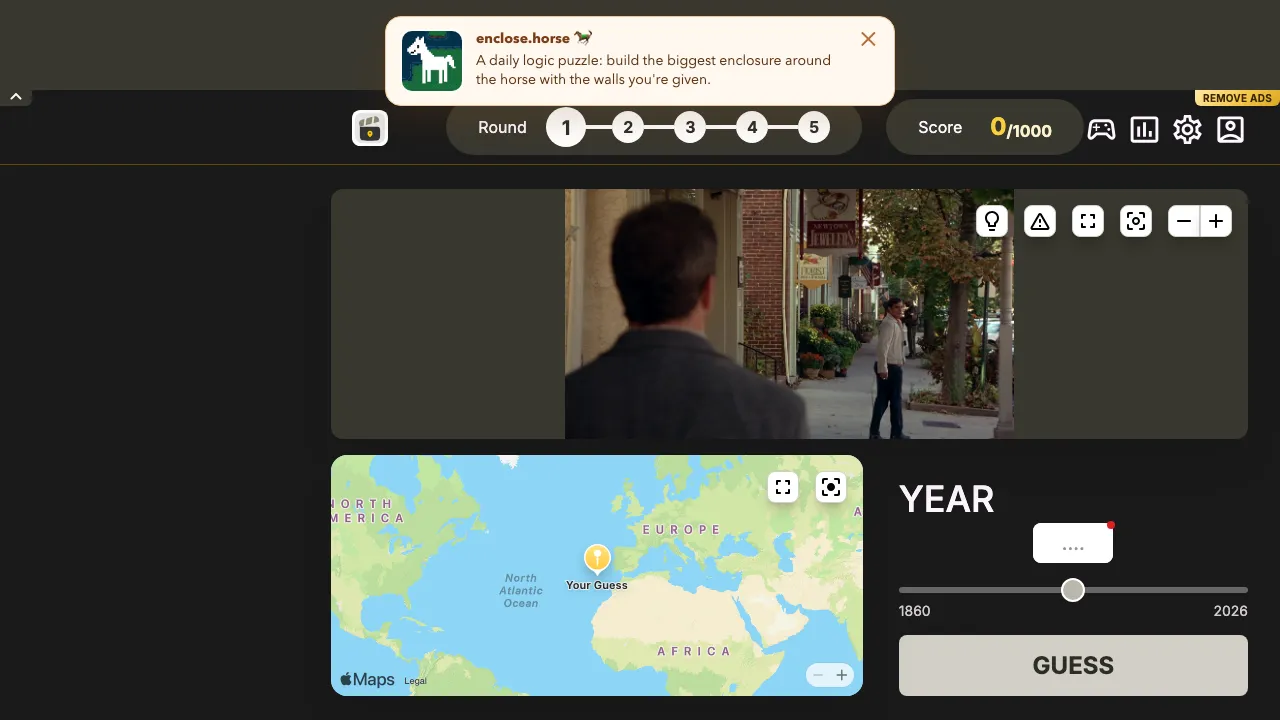Image resolution: width=1280 pixels, height=720 pixels.
Task: Click the year slider handle
Action: (1073, 590)
